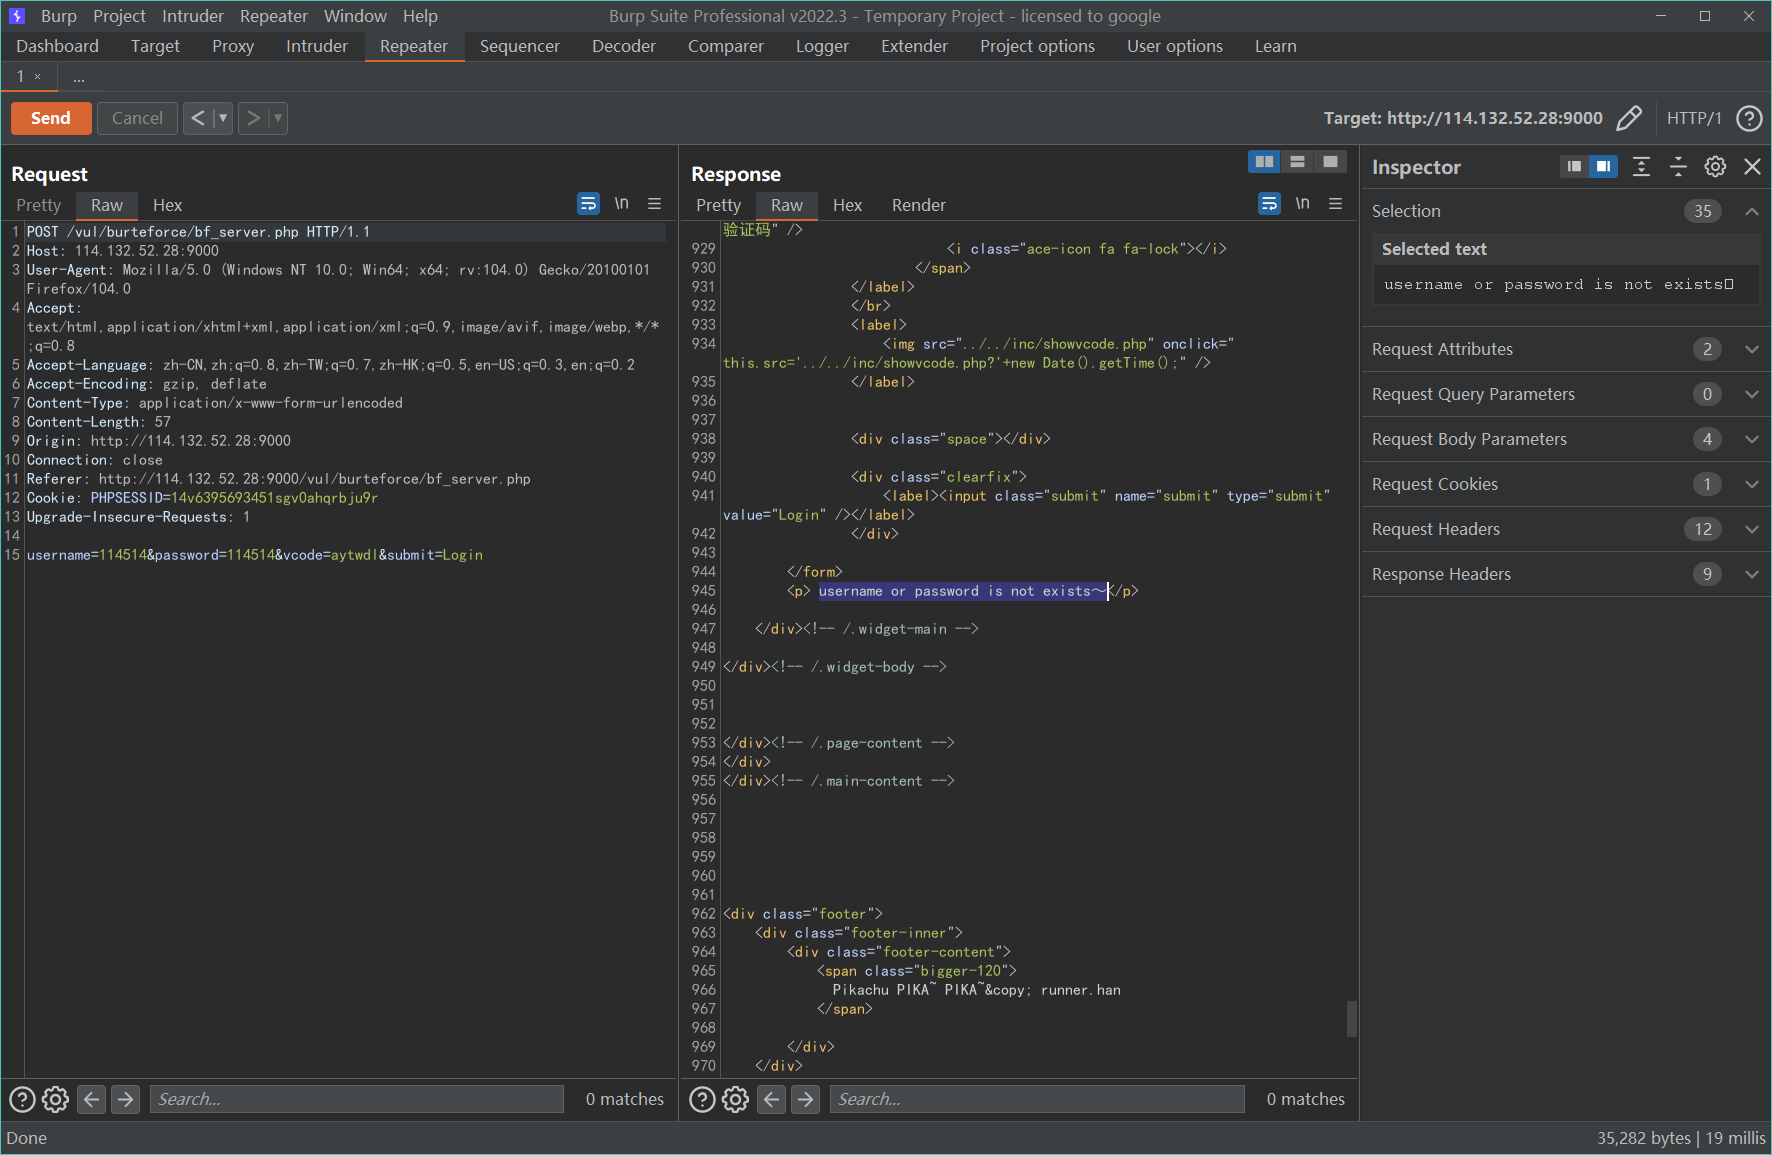Open Request search settings gear
This screenshot has height=1155, width=1772.
coord(55,1100)
